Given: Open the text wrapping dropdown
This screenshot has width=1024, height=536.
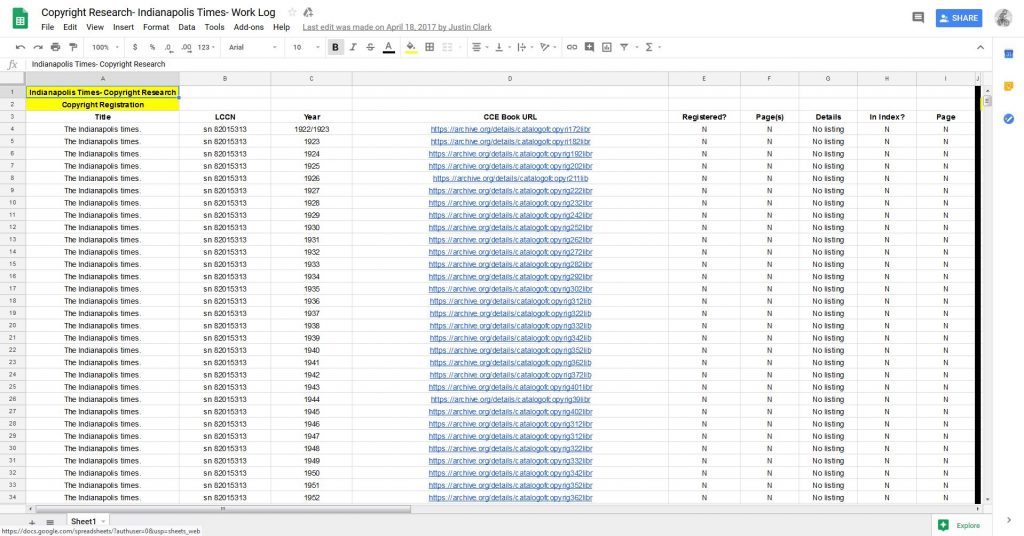Looking at the screenshot, I should tap(524, 47).
